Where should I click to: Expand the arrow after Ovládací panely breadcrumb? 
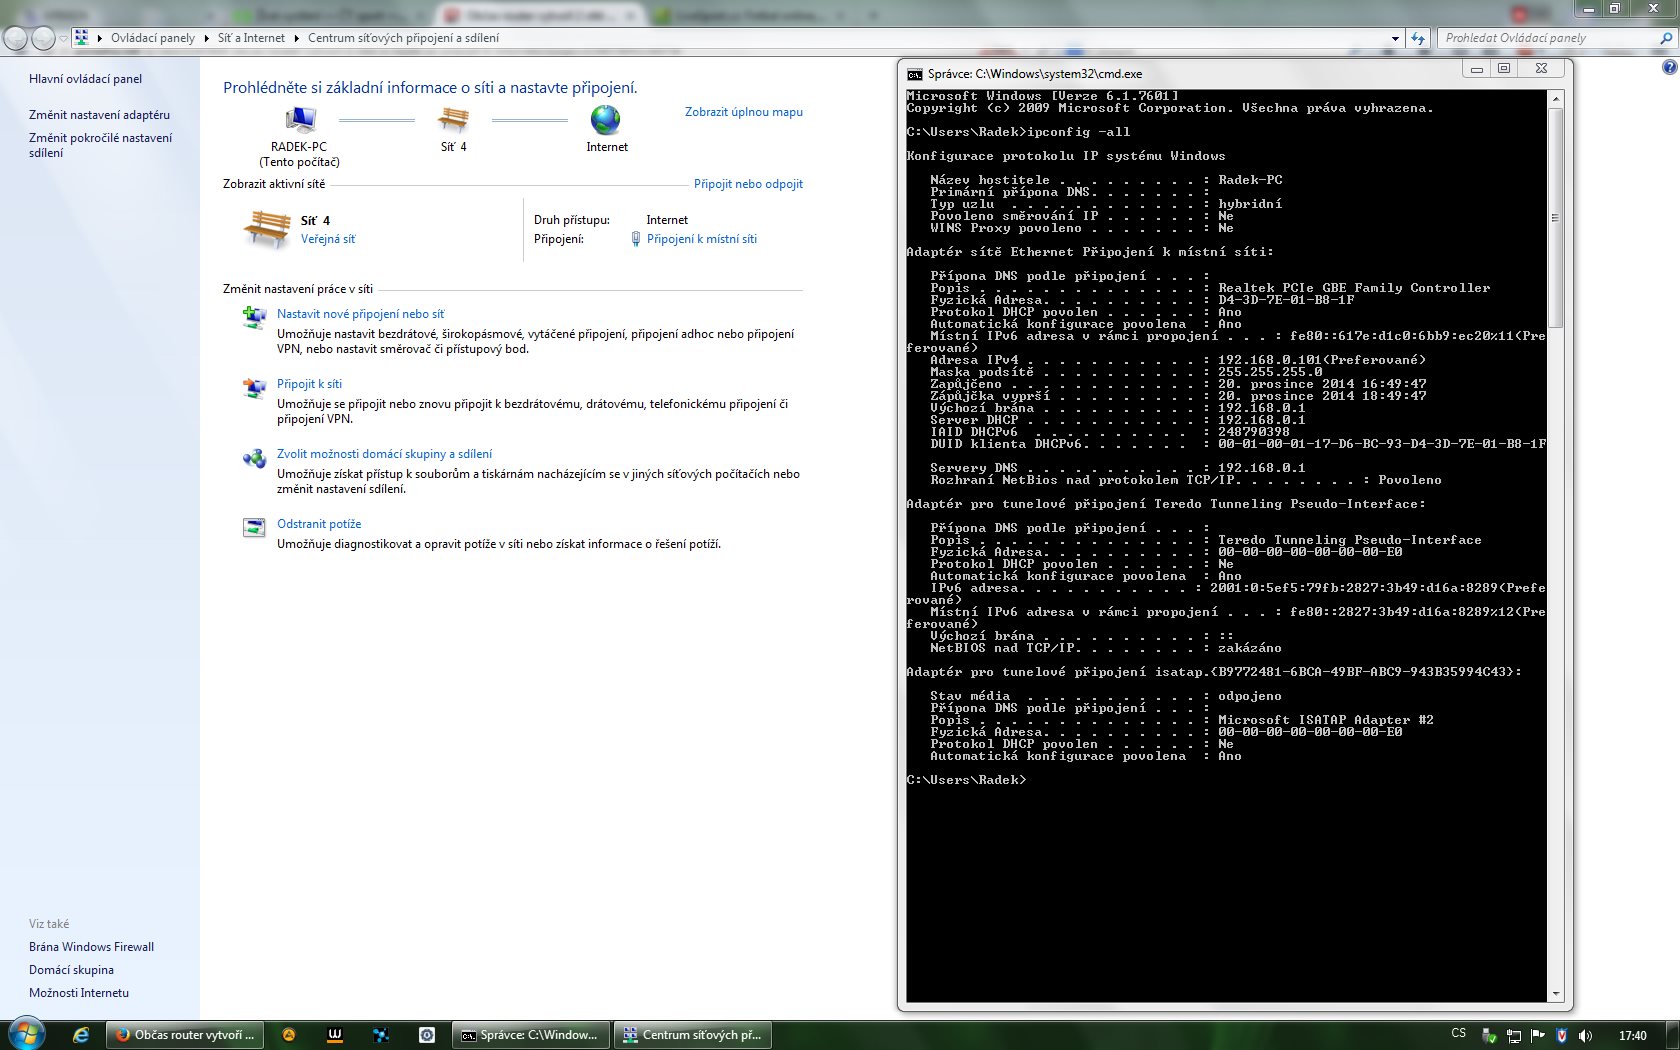click(x=206, y=38)
